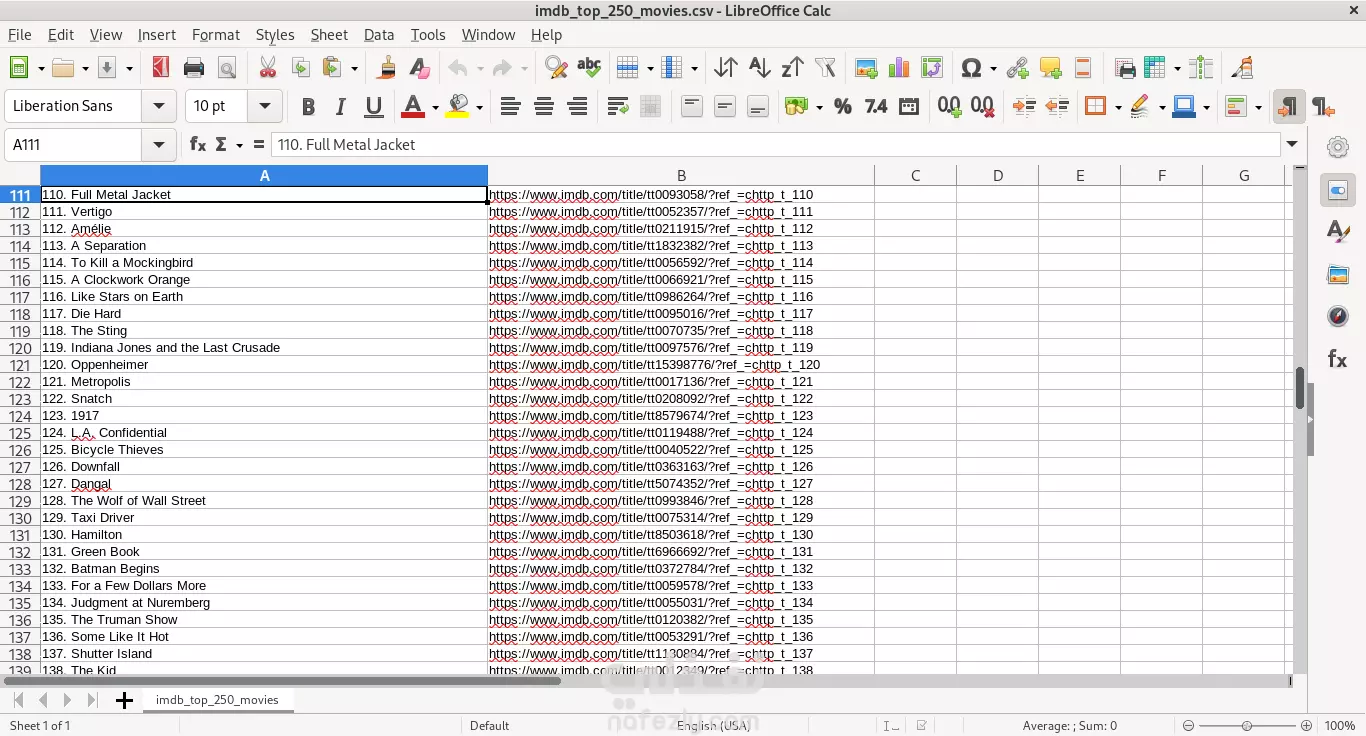Expand the formula bar arrow
1366x736 pixels.
coord(1293,145)
